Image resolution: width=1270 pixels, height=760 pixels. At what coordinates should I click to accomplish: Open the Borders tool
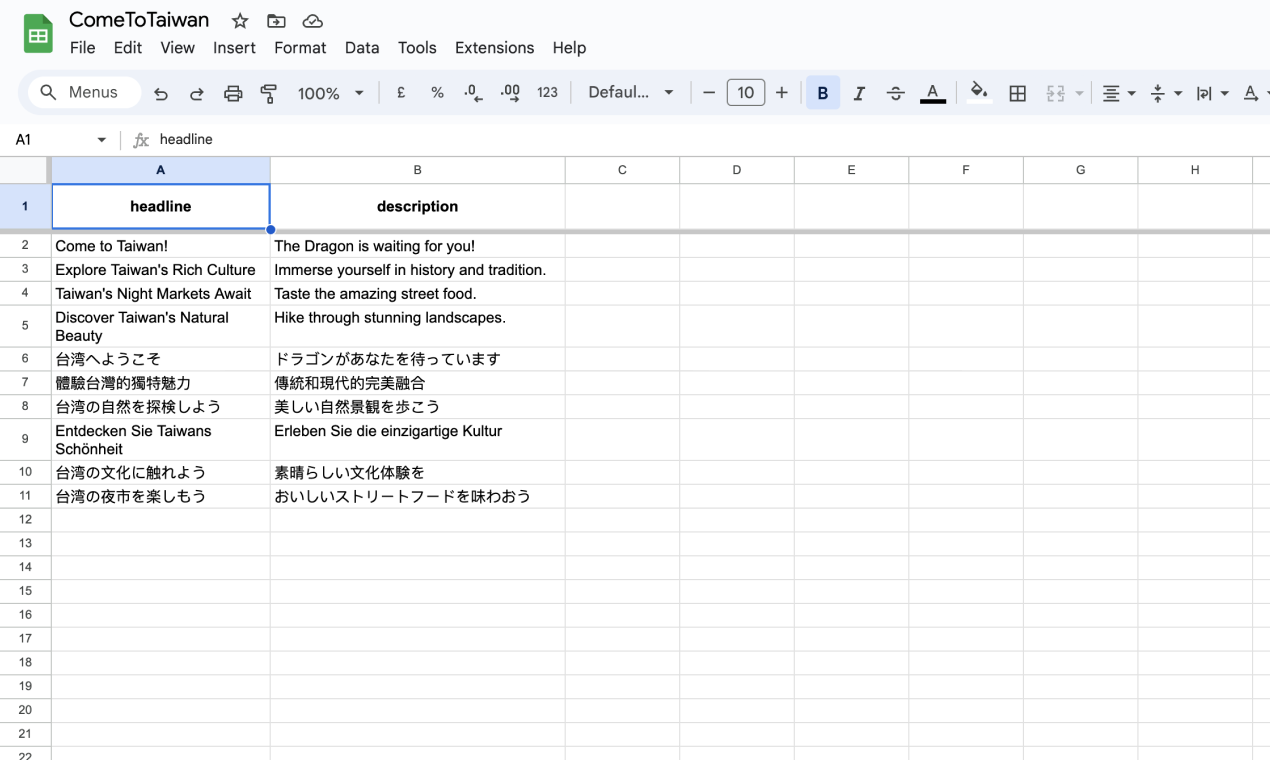tap(1018, 93)
